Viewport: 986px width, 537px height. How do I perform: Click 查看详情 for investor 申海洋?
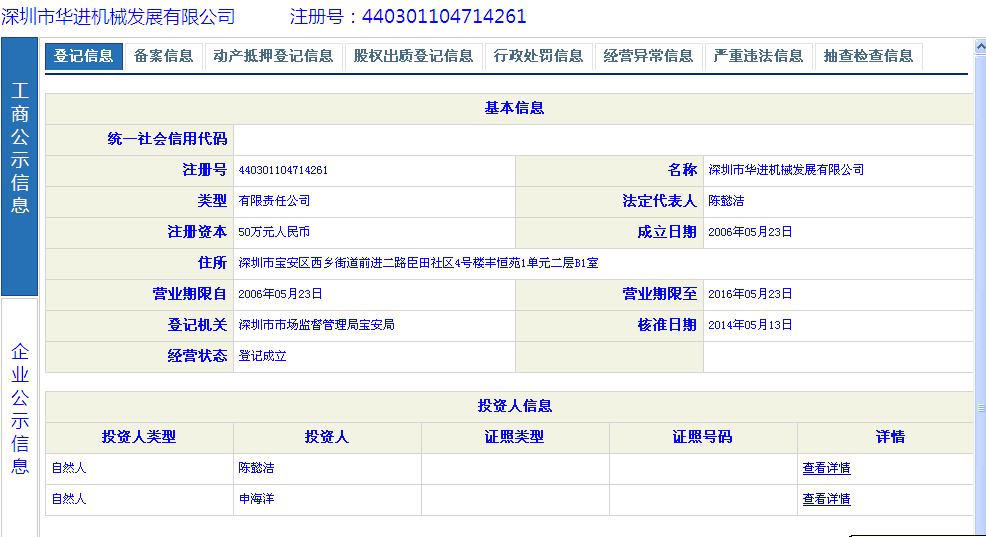[826, 499]
